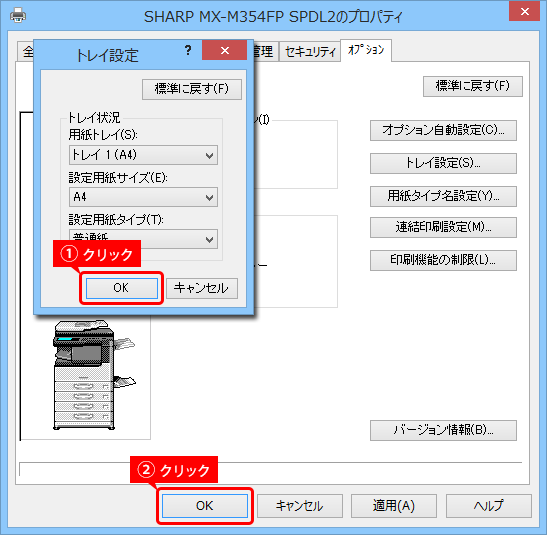Open トレイ設定(S) in the properties window
Screen dimensions: 547x535
coord(443,163)
